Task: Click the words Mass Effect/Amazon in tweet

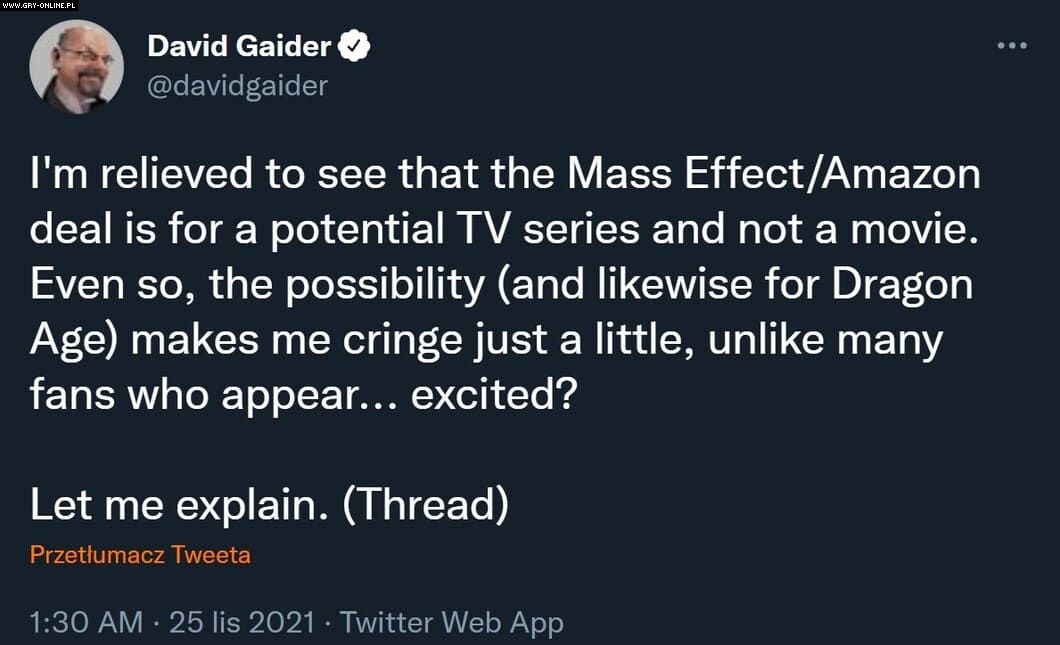Action: [x=775, y=176]
